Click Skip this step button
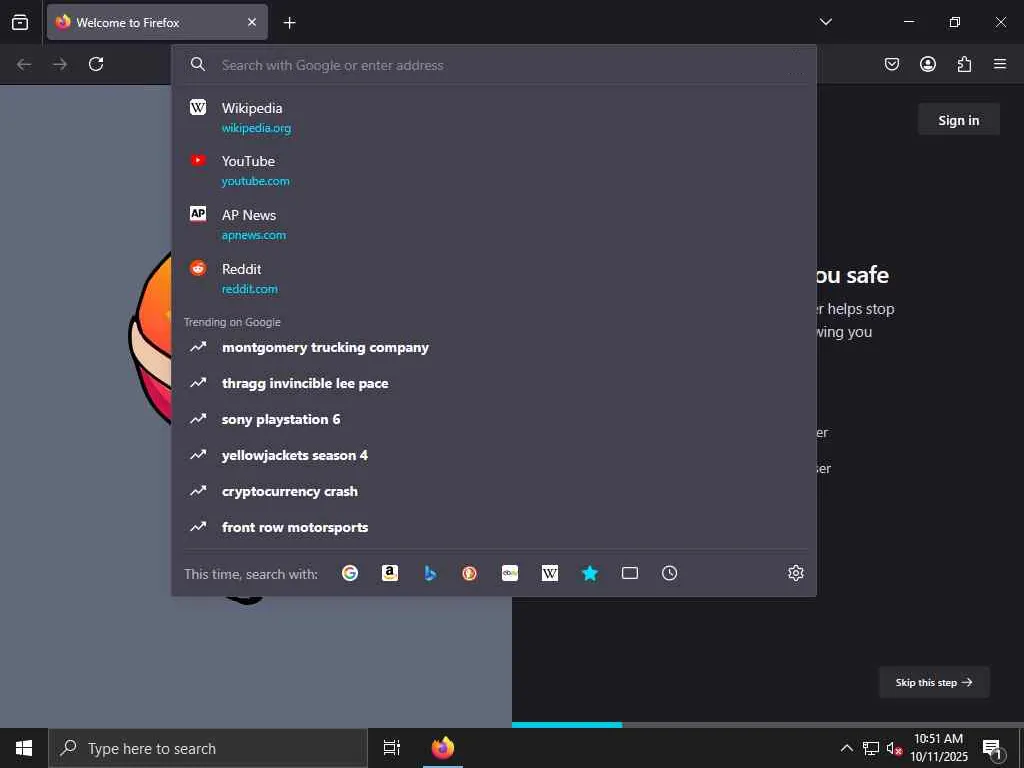 (934, 682)
